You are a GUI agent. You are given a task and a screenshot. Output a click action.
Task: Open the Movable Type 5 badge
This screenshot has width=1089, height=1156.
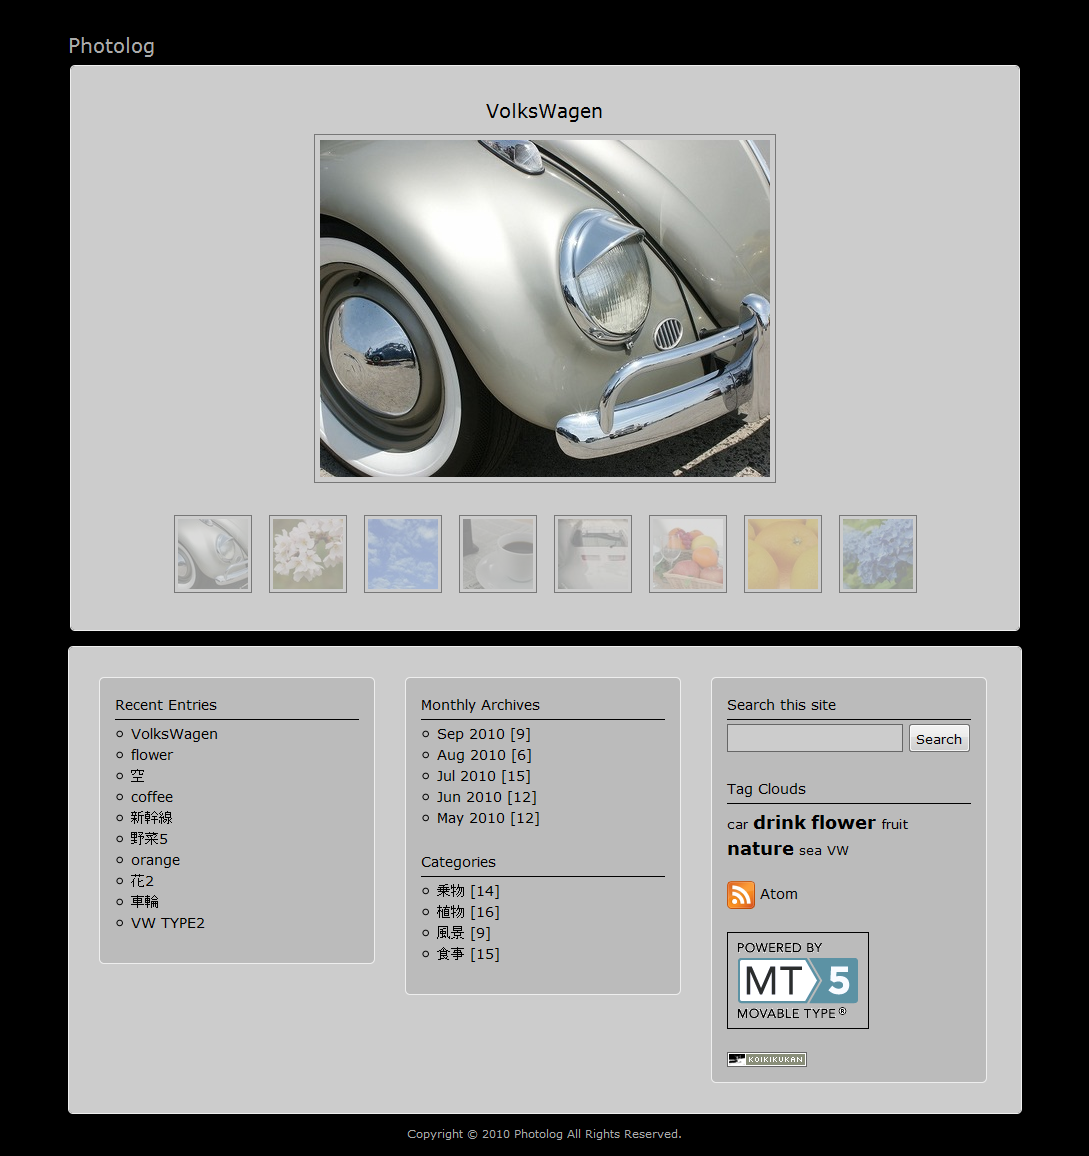798,981
